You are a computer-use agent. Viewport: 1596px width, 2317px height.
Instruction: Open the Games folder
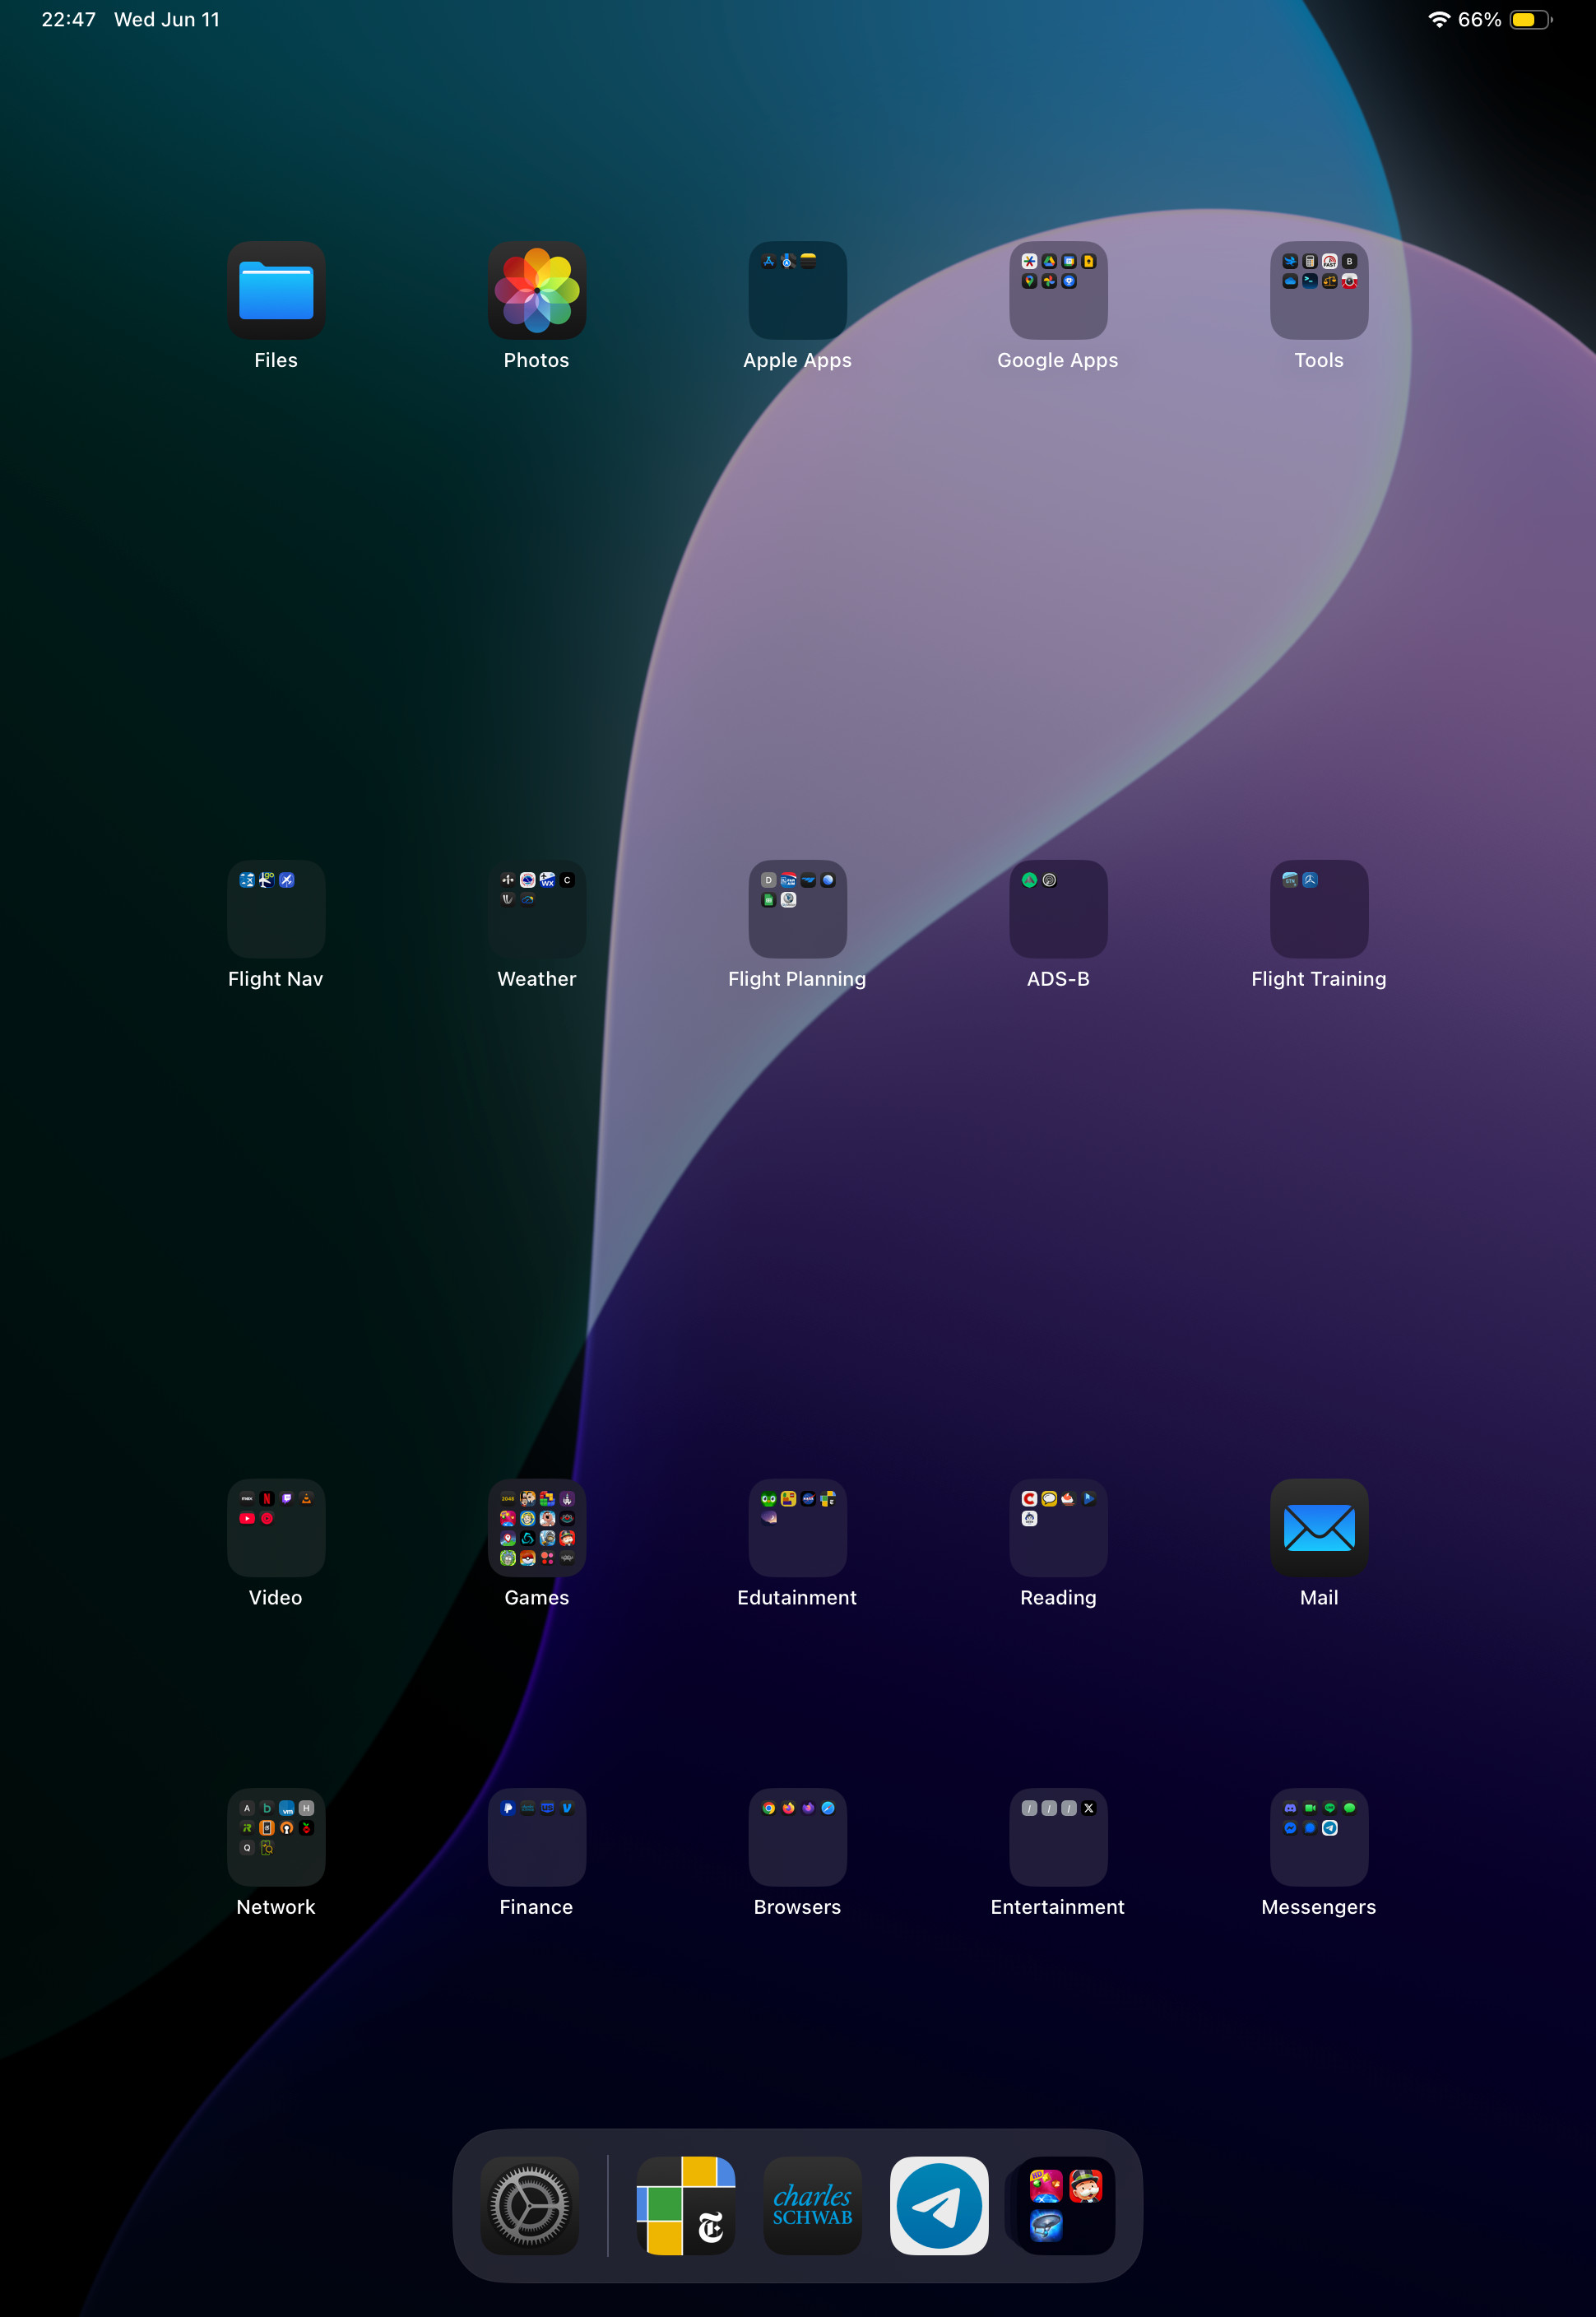pyautogui.click(x=537, y=1528)
